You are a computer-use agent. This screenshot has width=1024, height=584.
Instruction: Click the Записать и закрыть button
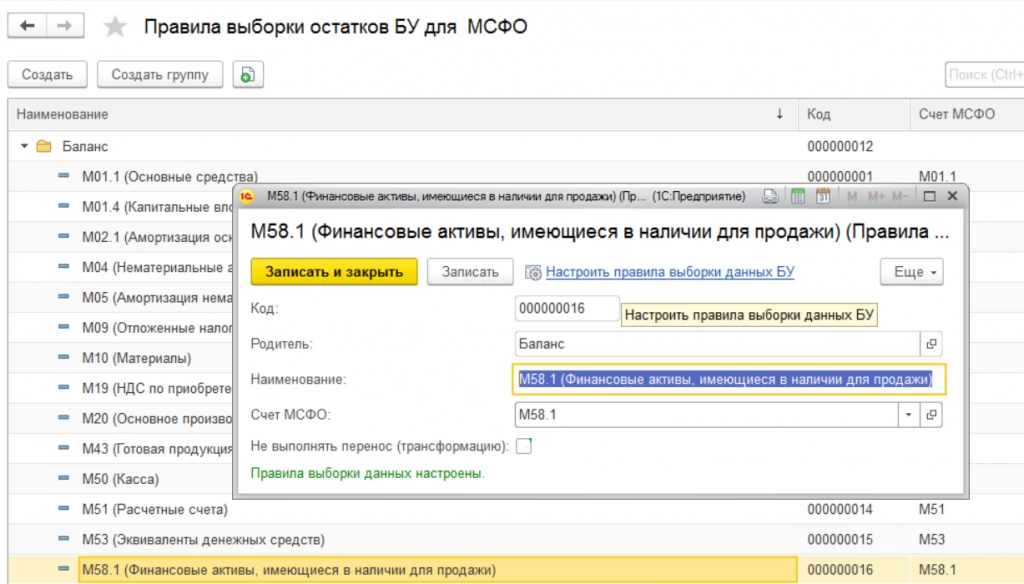click(x=334, y=272)
